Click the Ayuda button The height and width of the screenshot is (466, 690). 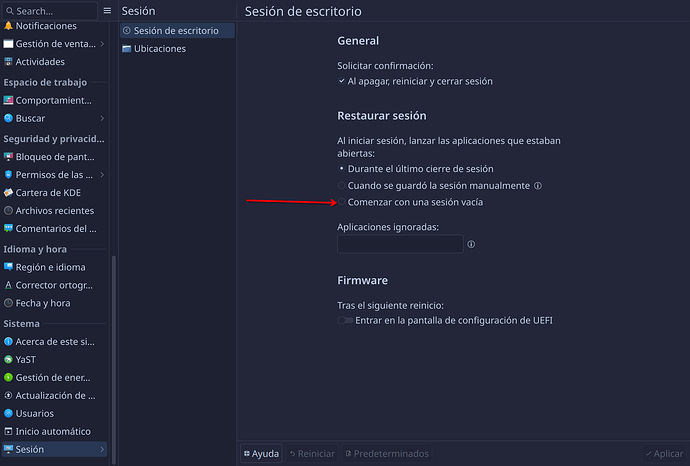pos(261,454)
